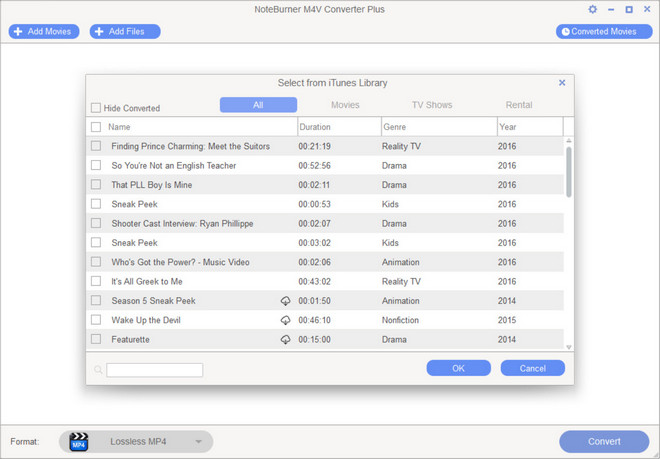Click duration 00:43:02 cell
660x459 pixels.
pos(314,281)
